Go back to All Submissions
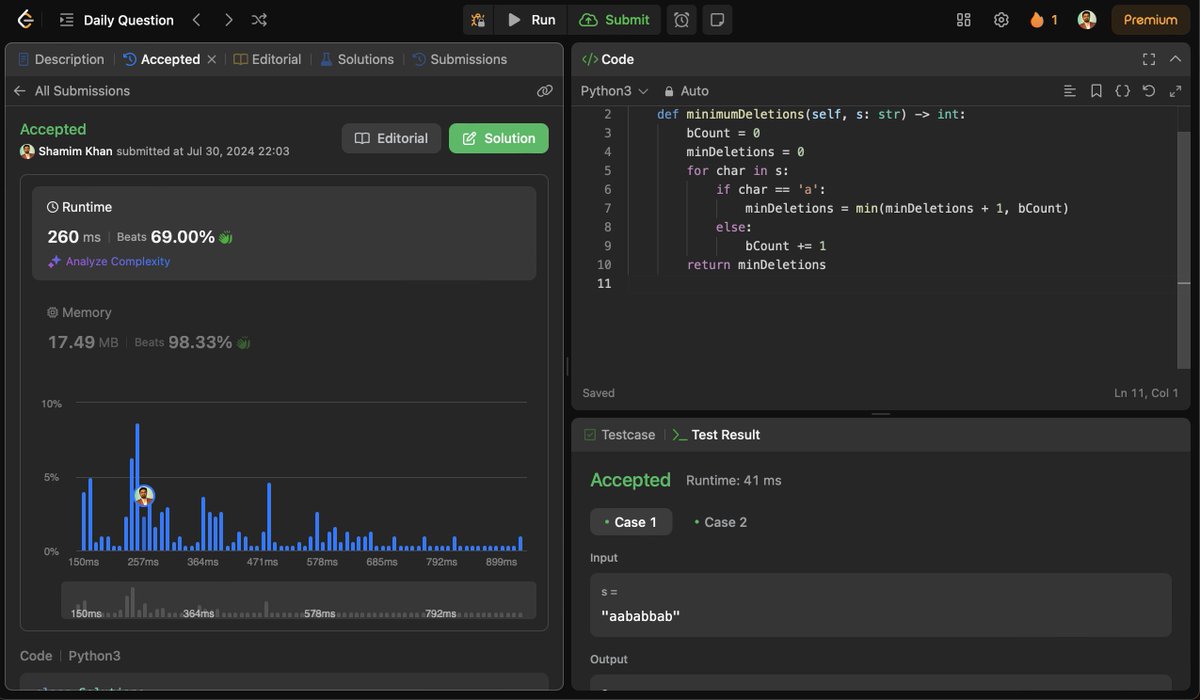Image resolution: width=1200 pixels, height=700 pixels. pyautogui.click(x=72, y=90)
